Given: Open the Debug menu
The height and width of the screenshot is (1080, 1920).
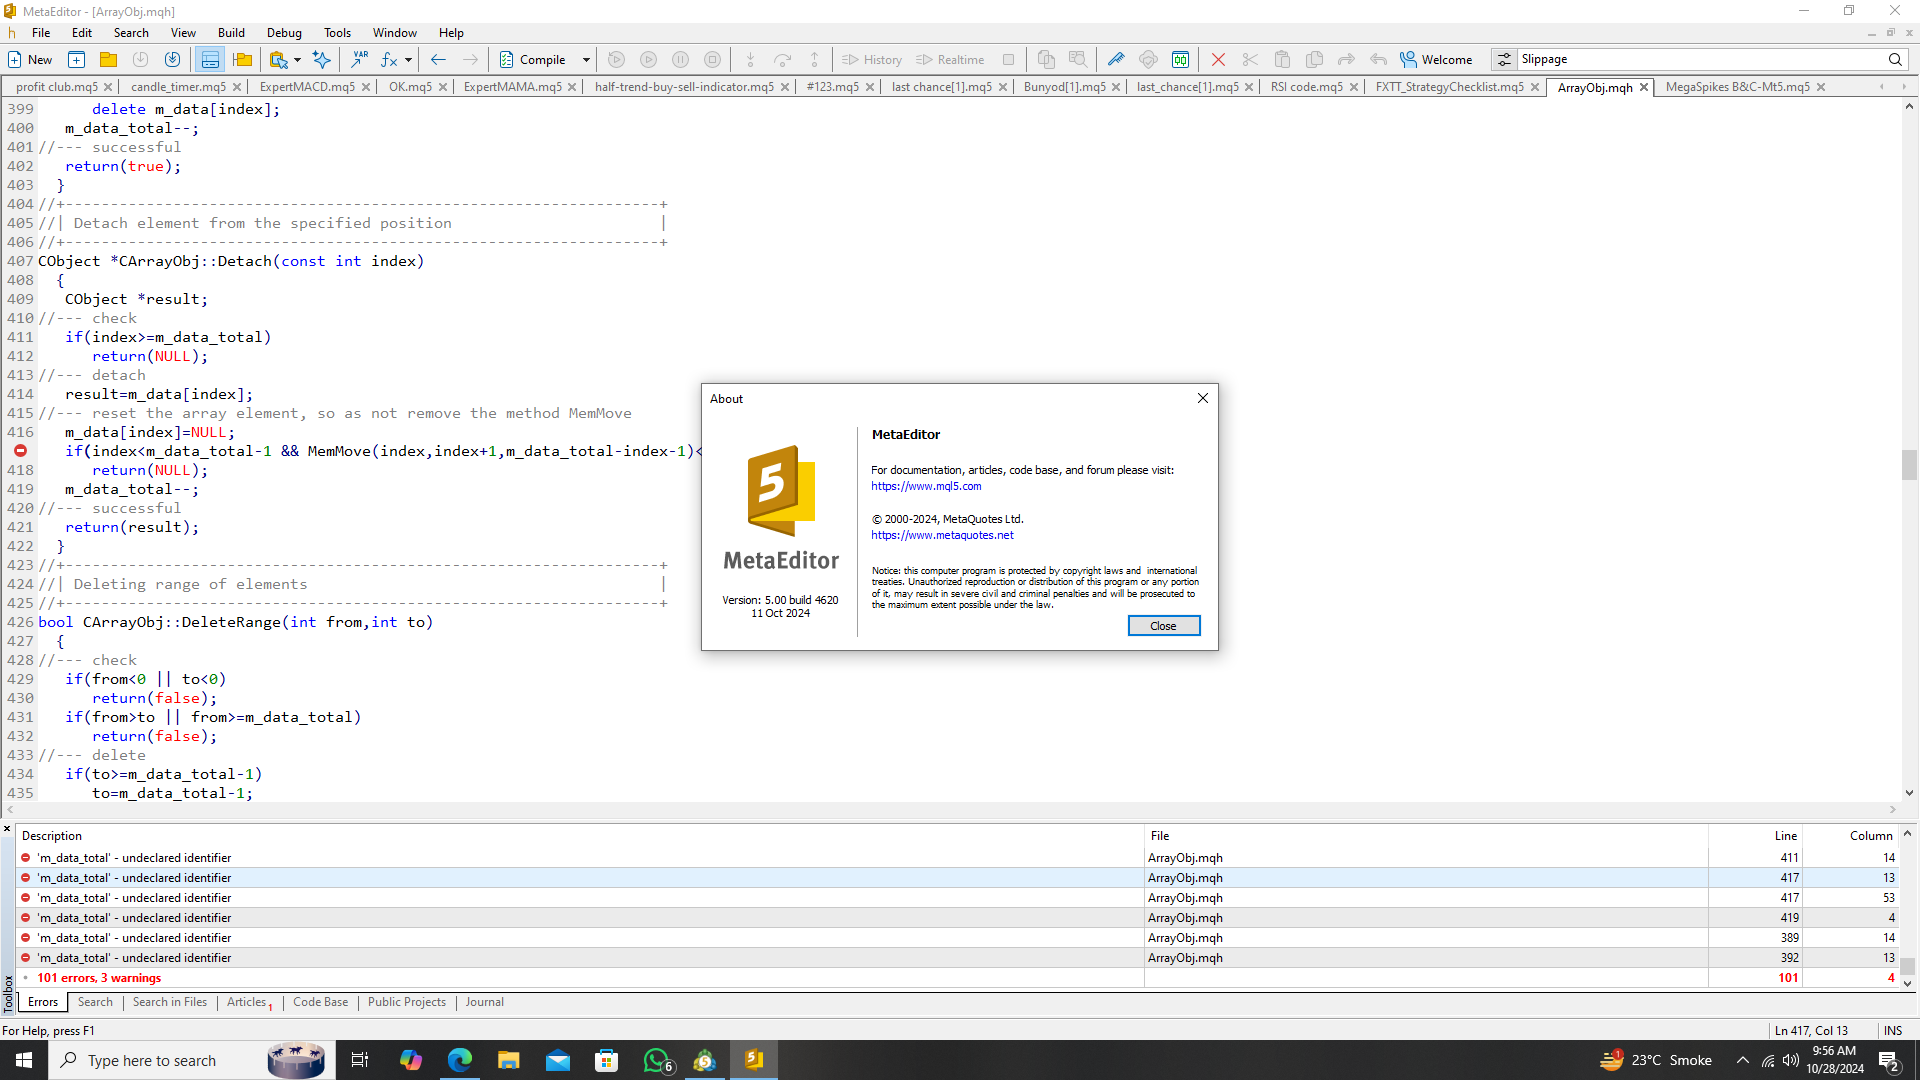Looking at the screenshot, I should (x=284, y=33).
